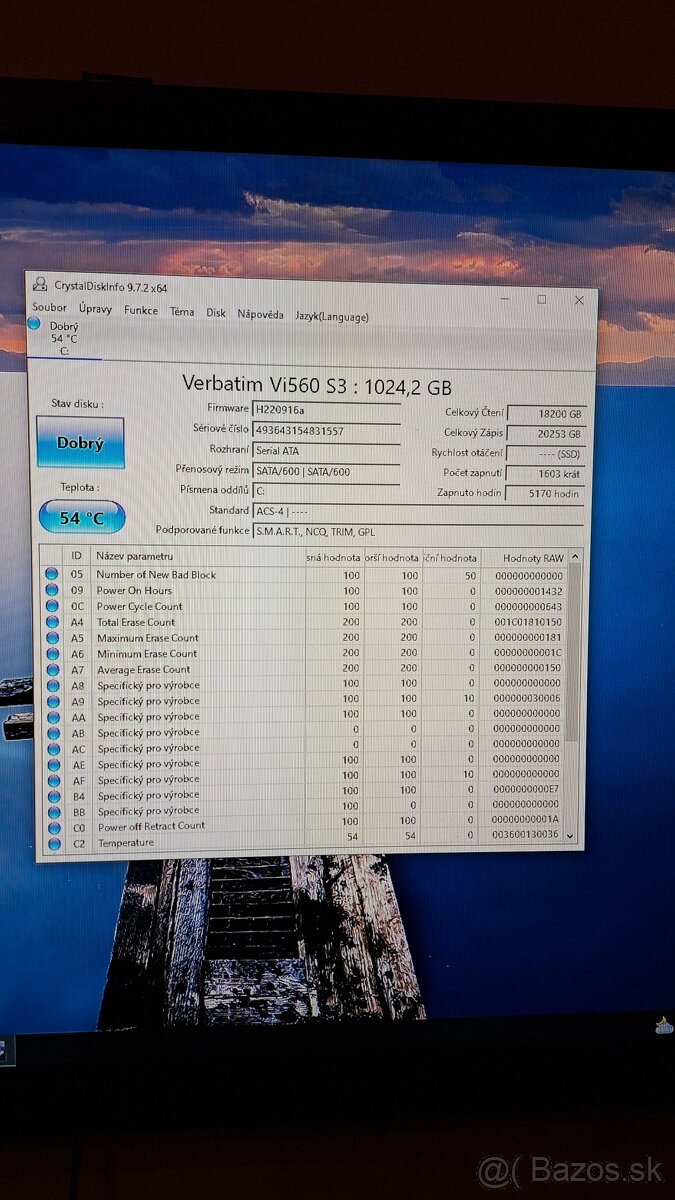Viewport: 675px width, 1200px height.
Task: Click the Verbatim Vi560 S3 : 1024,2 GB title
Action: pos(317,383)
